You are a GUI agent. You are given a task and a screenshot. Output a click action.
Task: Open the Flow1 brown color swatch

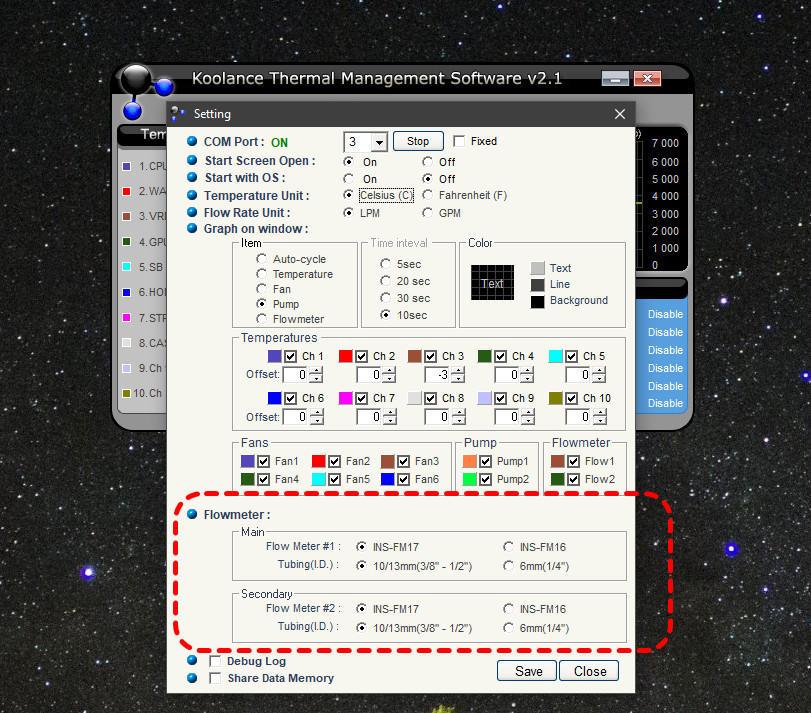point(558,461)
